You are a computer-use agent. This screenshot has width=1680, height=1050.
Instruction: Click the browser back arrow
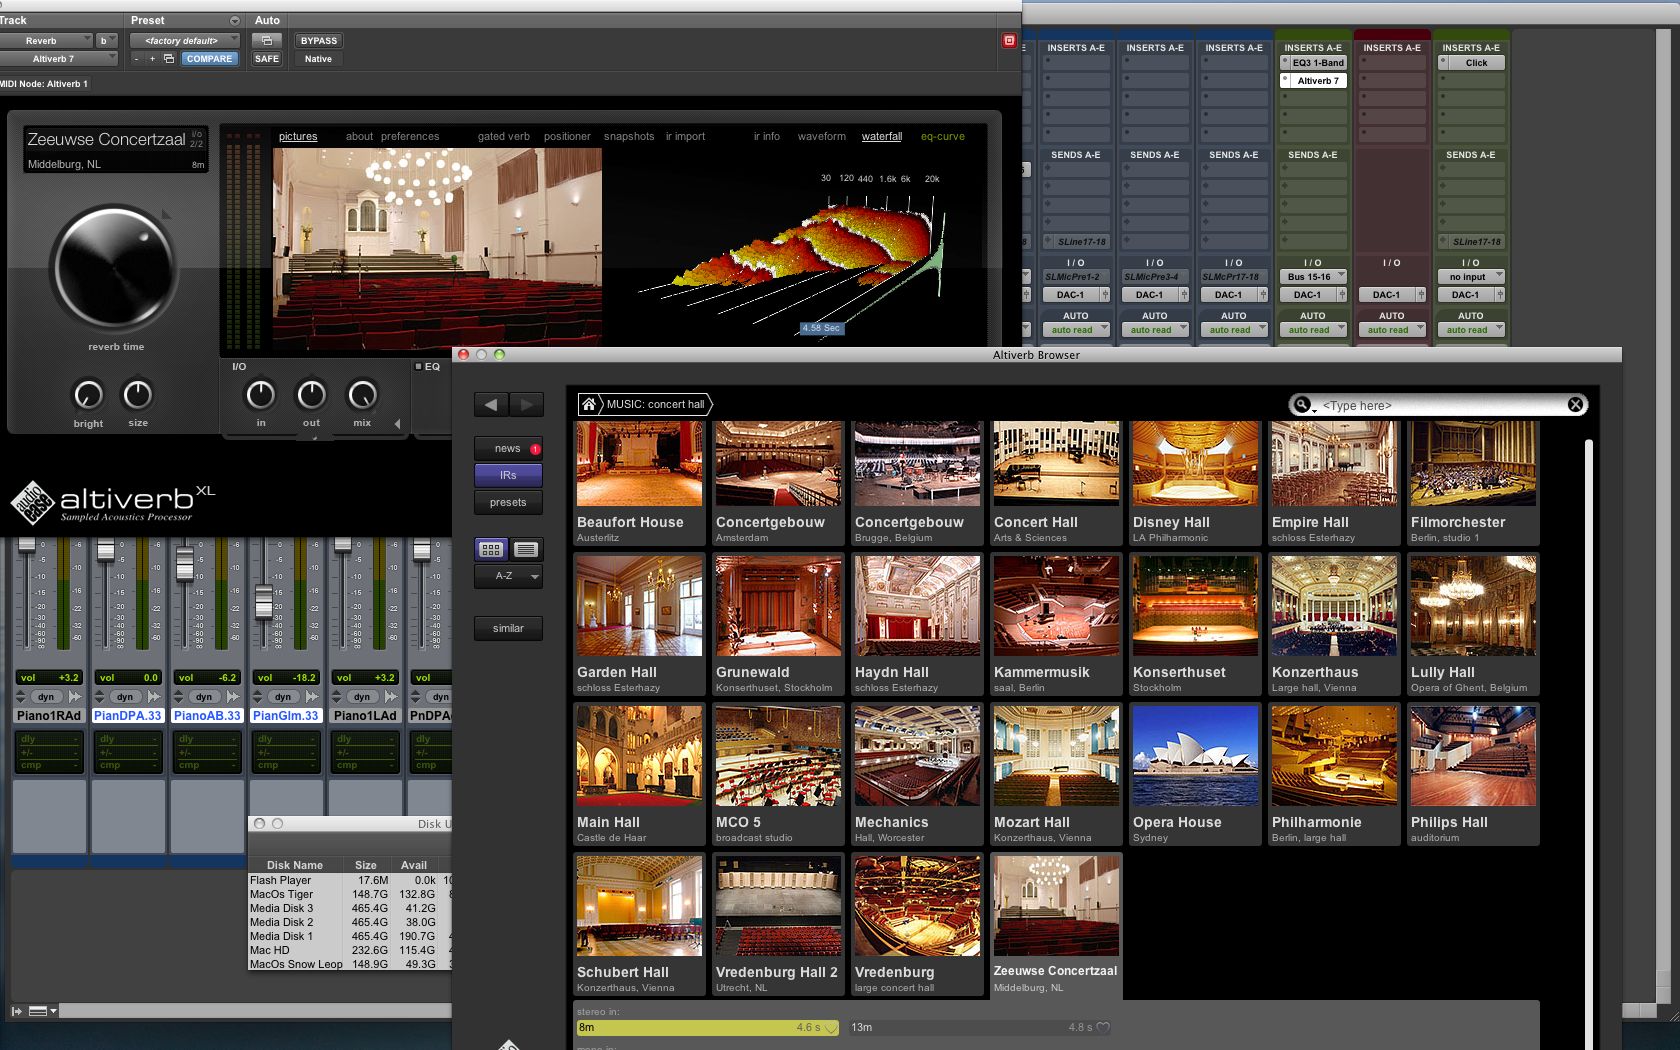click(491, 404)
